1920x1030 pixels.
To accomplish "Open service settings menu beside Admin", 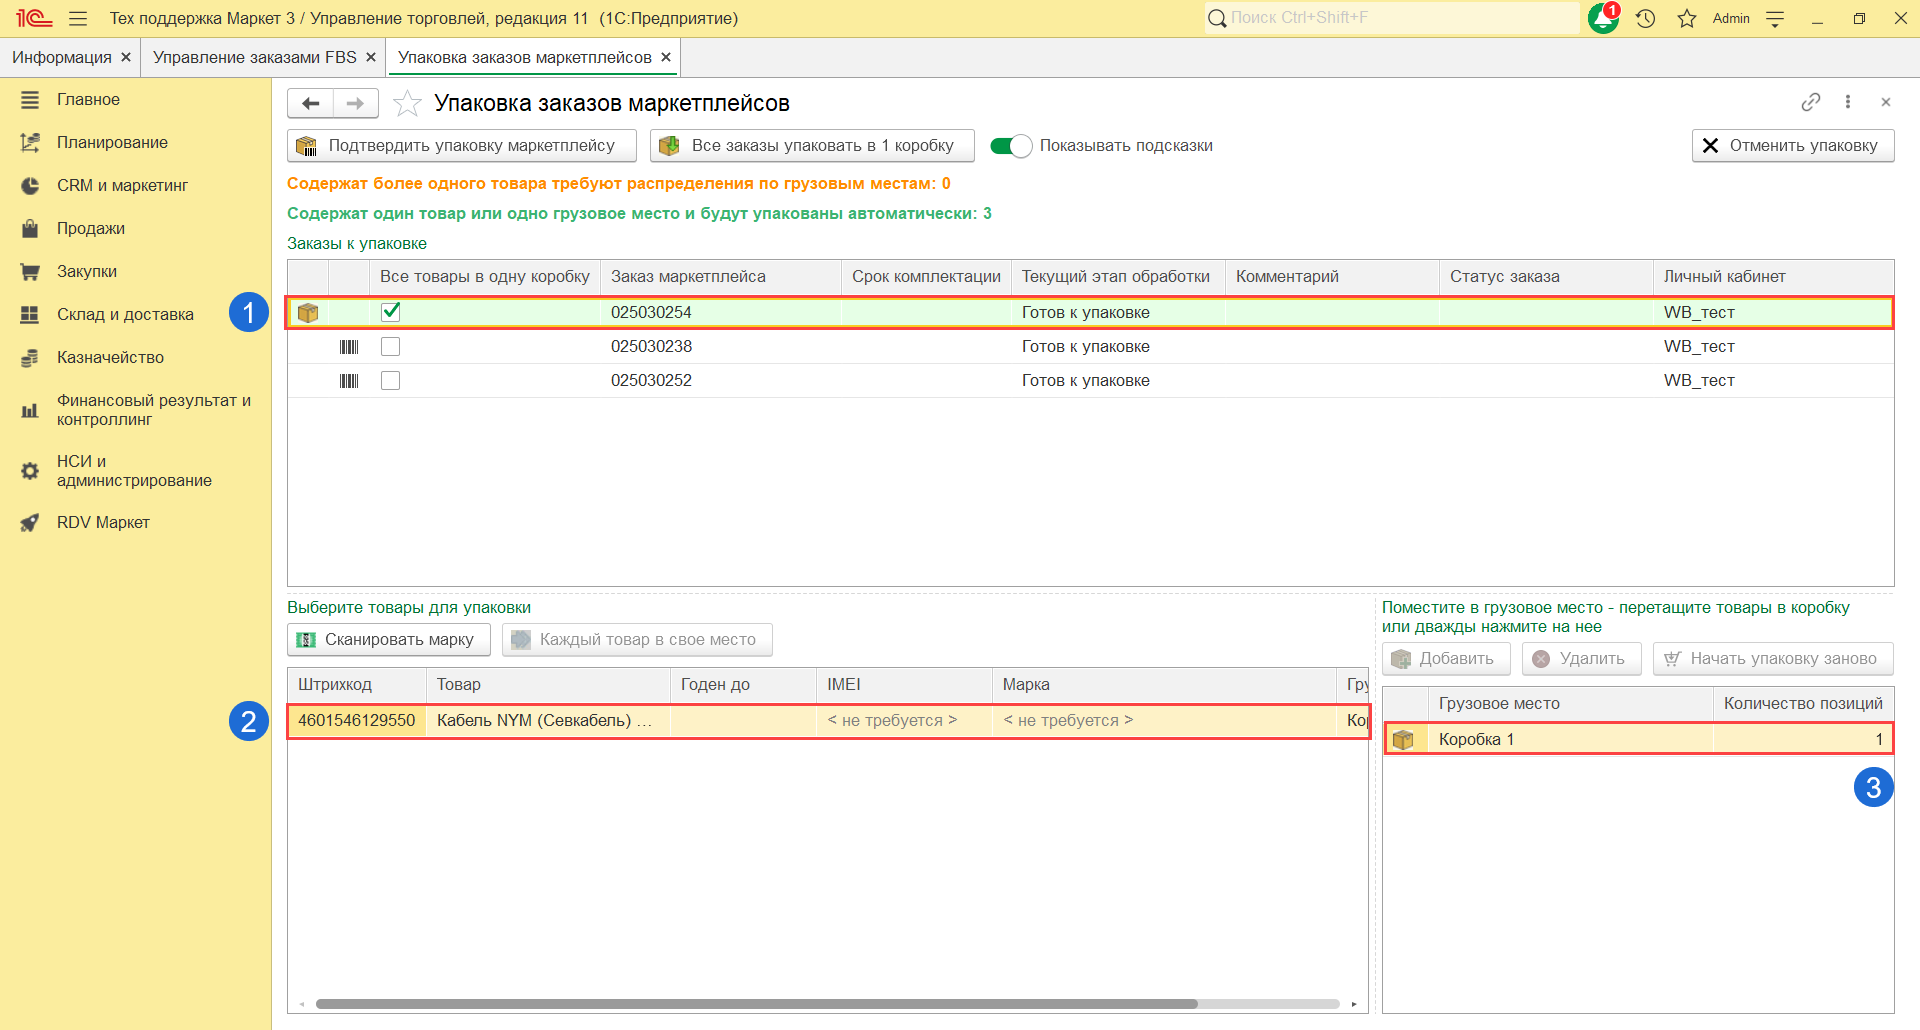I will (x=1775, y=19).
